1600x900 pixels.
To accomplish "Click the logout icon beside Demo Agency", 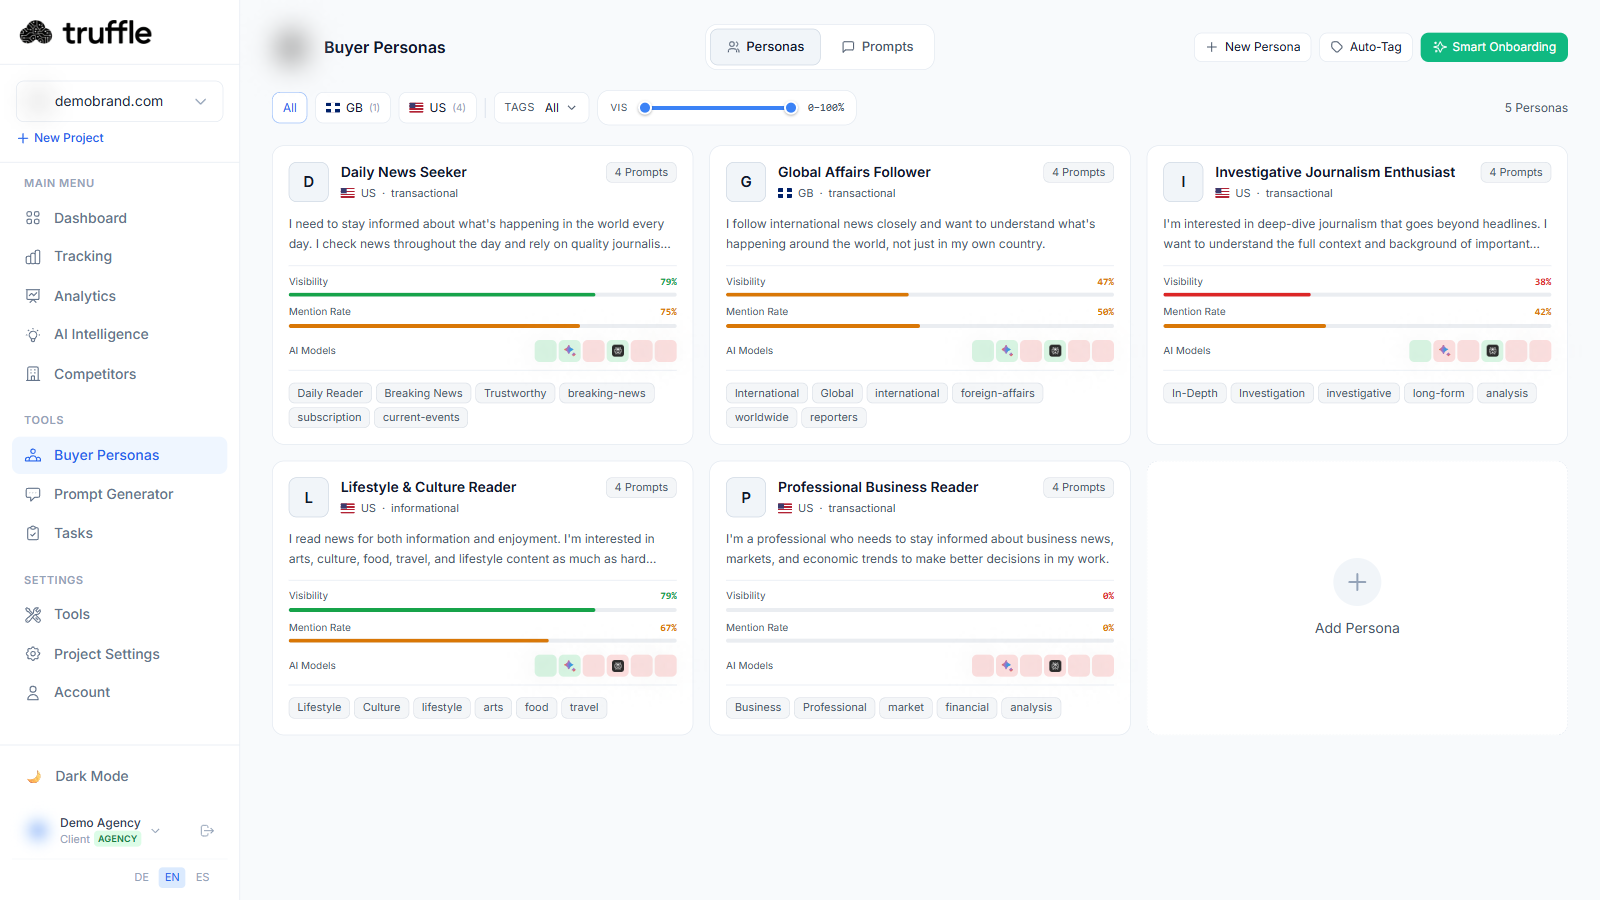I will click(207, 831).
